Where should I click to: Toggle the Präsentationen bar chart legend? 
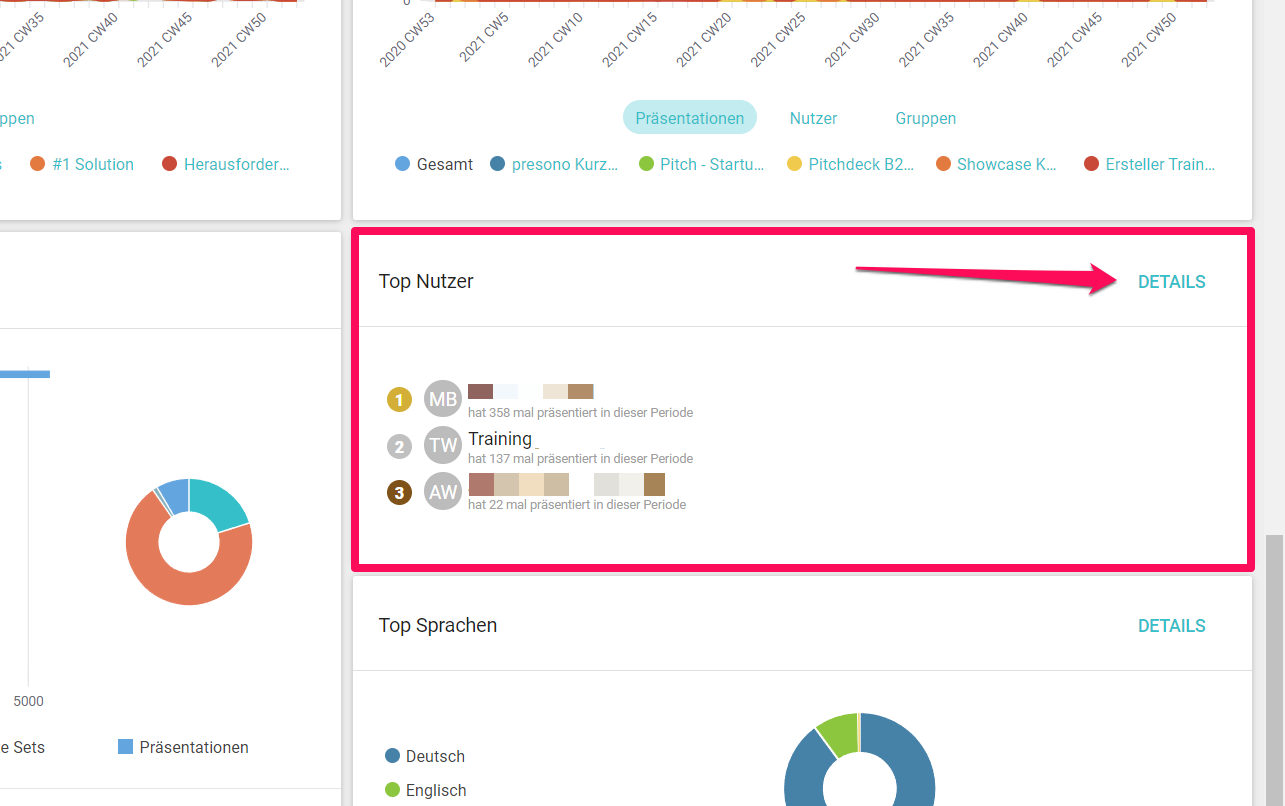click(x=183, y=747)
